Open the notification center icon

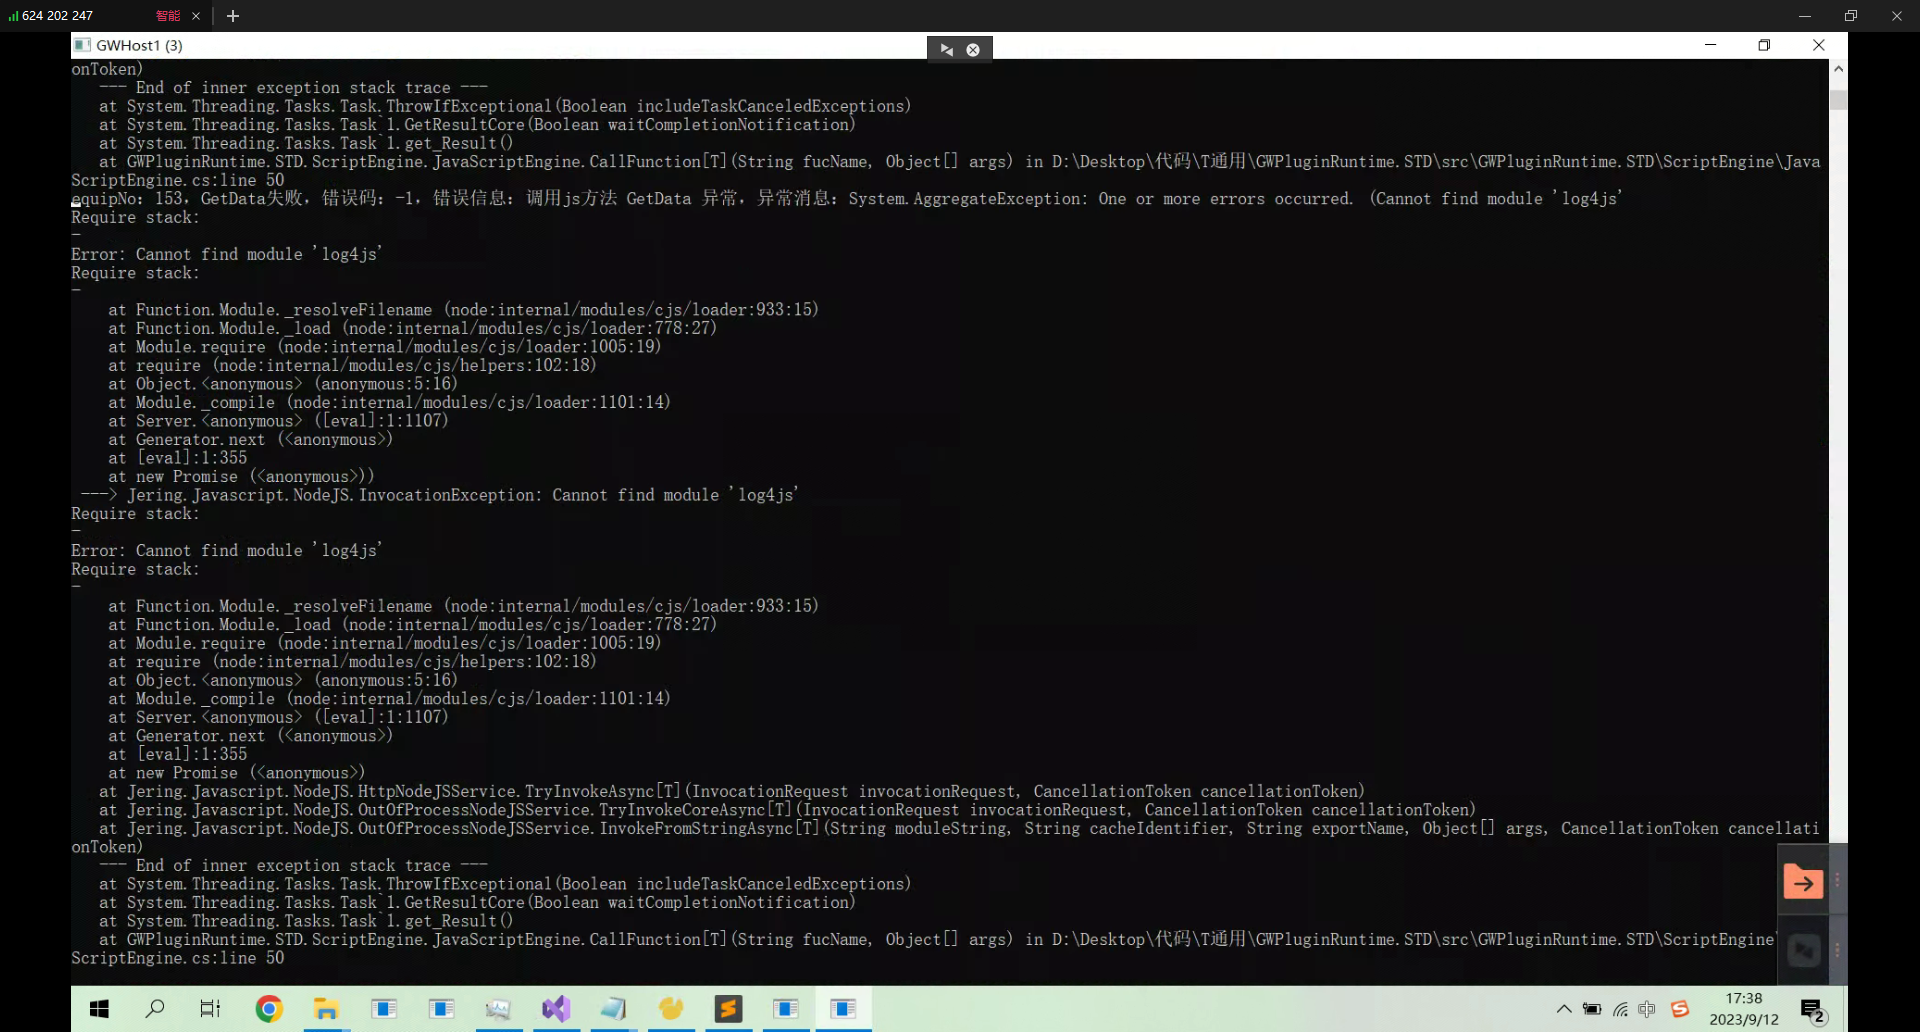(1813, 1010)
